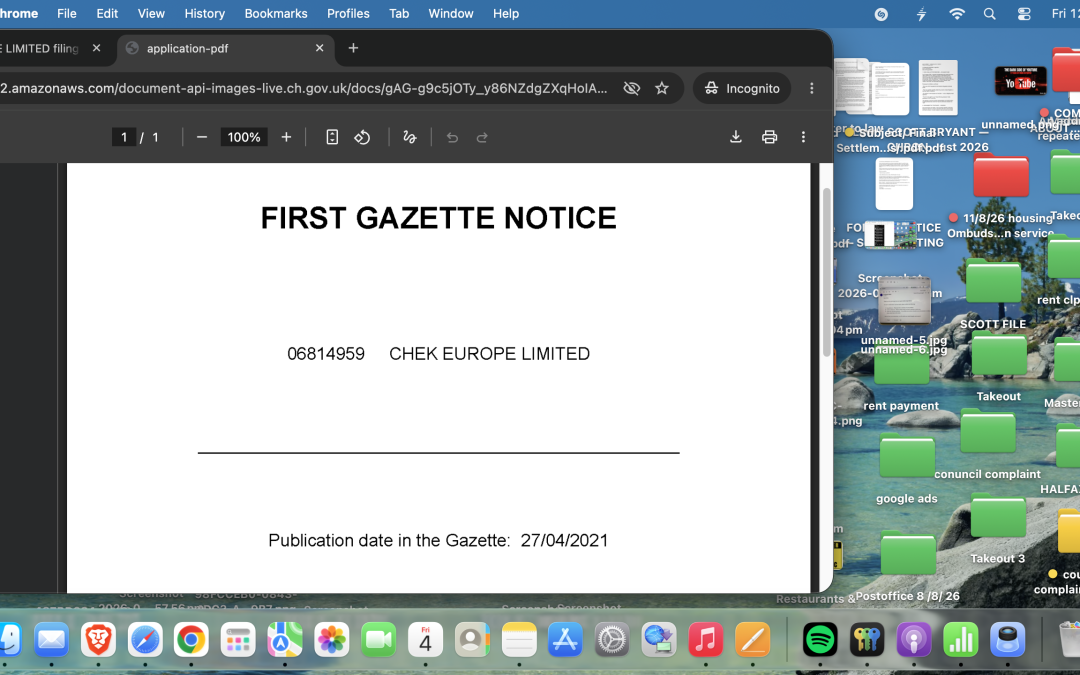Open the Bookmarks menu
The image size is (1080, 675).
276,14
